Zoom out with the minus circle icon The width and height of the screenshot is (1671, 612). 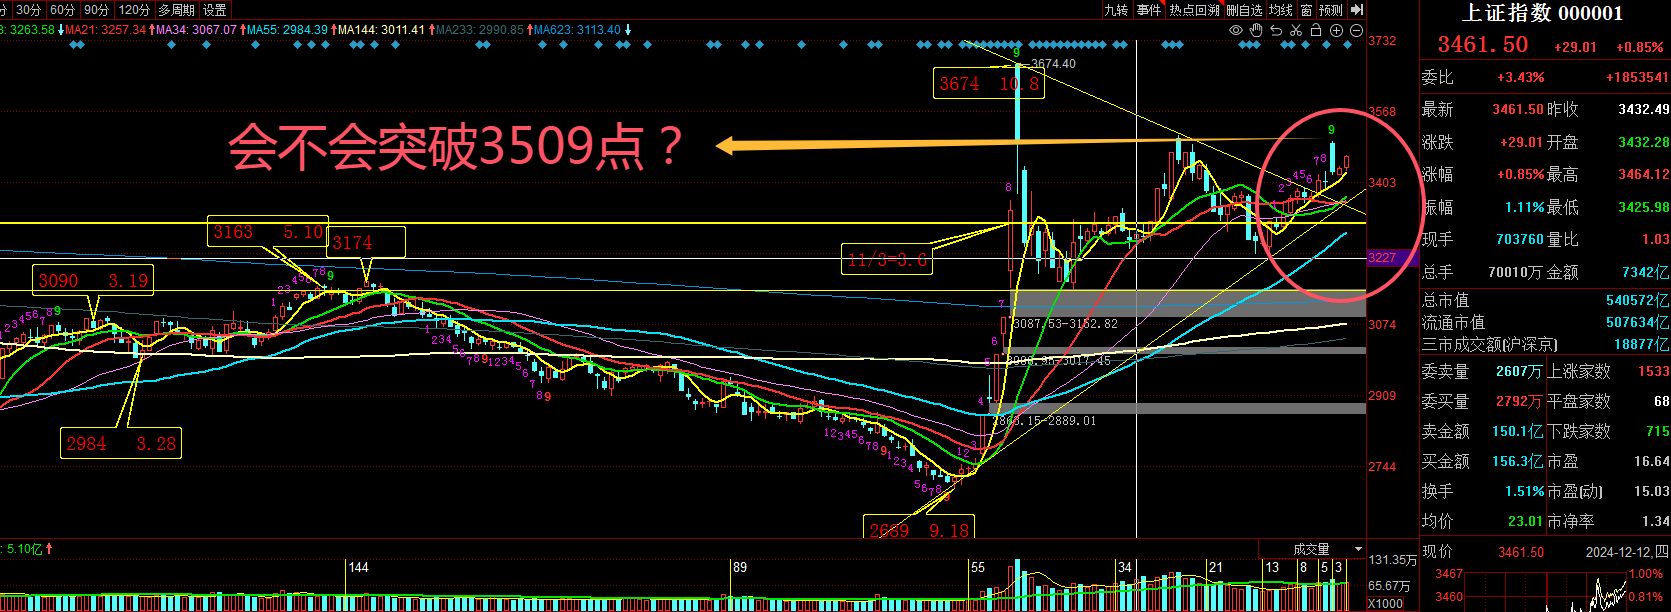point(1356,30)
